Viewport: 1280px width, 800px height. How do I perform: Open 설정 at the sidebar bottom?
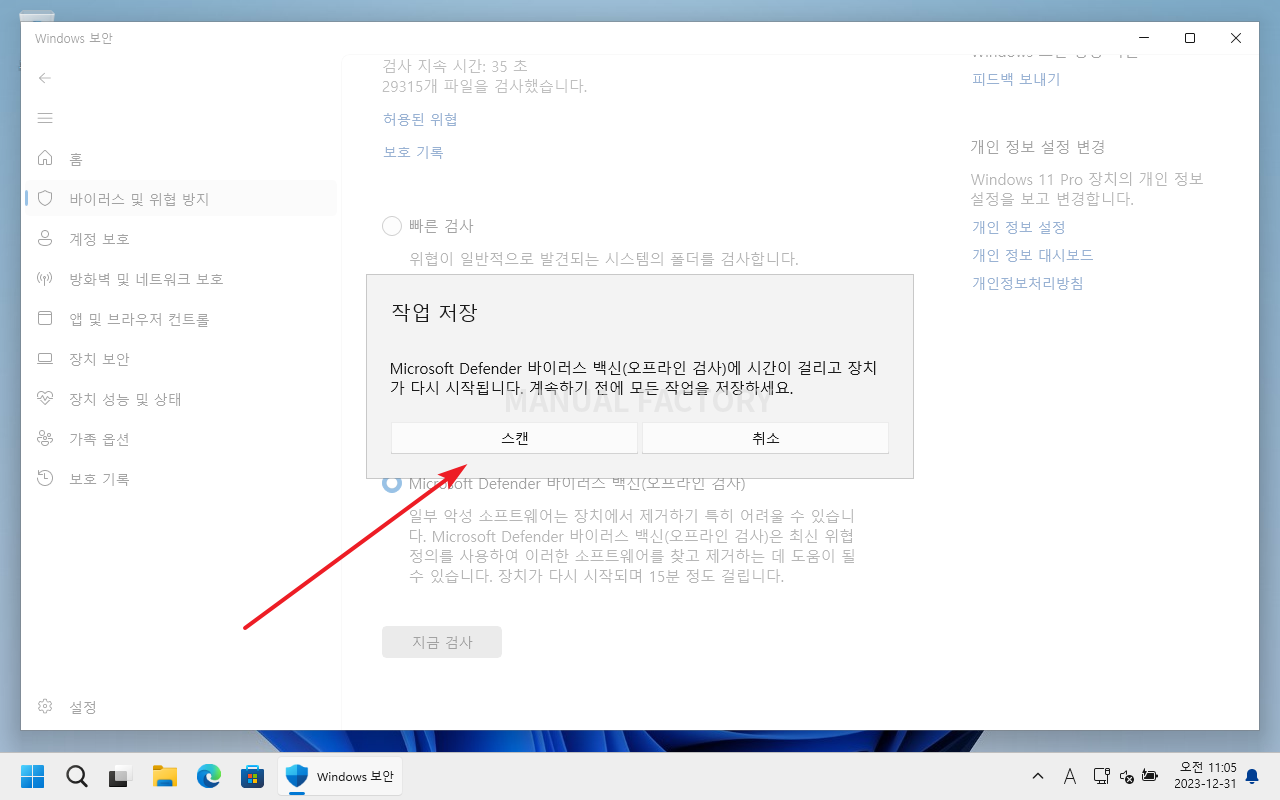click(180, 707)
